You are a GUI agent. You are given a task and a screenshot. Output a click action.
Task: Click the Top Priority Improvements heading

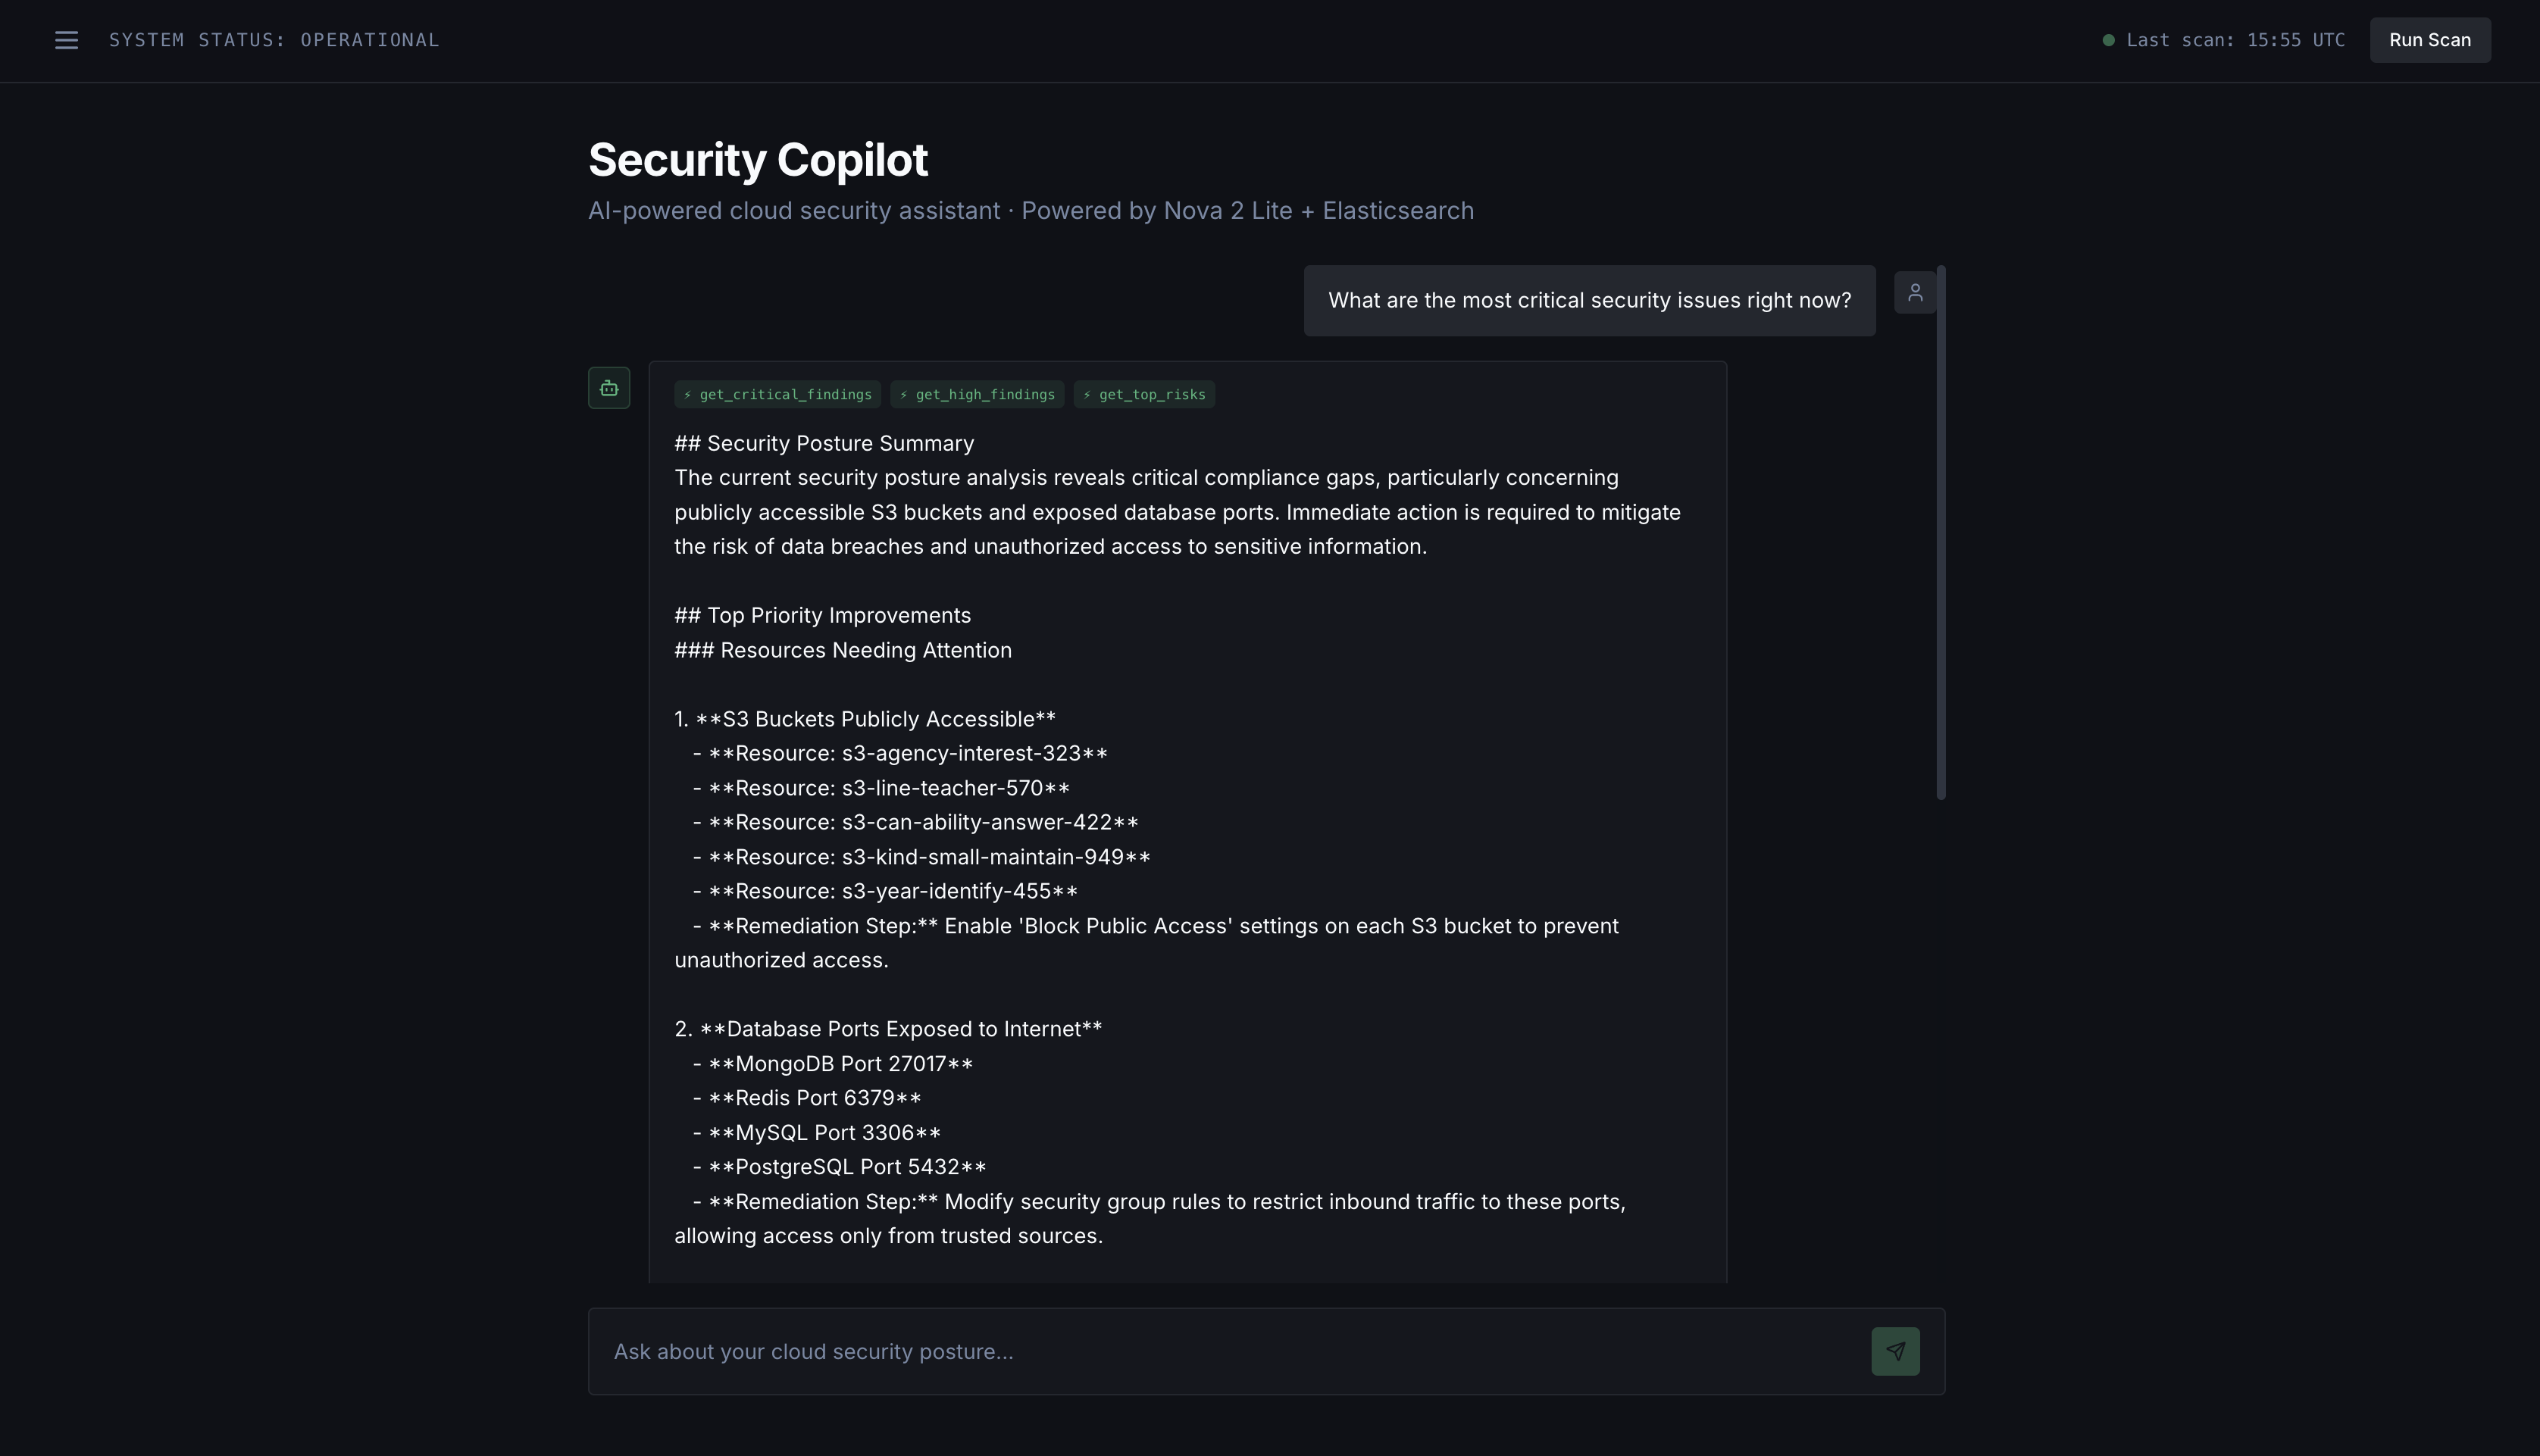[822, 616]
